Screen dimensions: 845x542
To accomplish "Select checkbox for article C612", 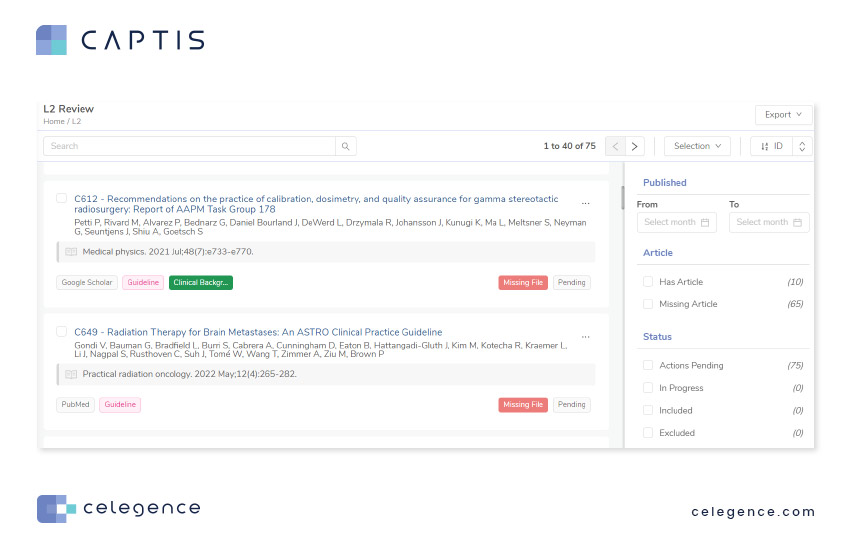I will tap(62, 199).
